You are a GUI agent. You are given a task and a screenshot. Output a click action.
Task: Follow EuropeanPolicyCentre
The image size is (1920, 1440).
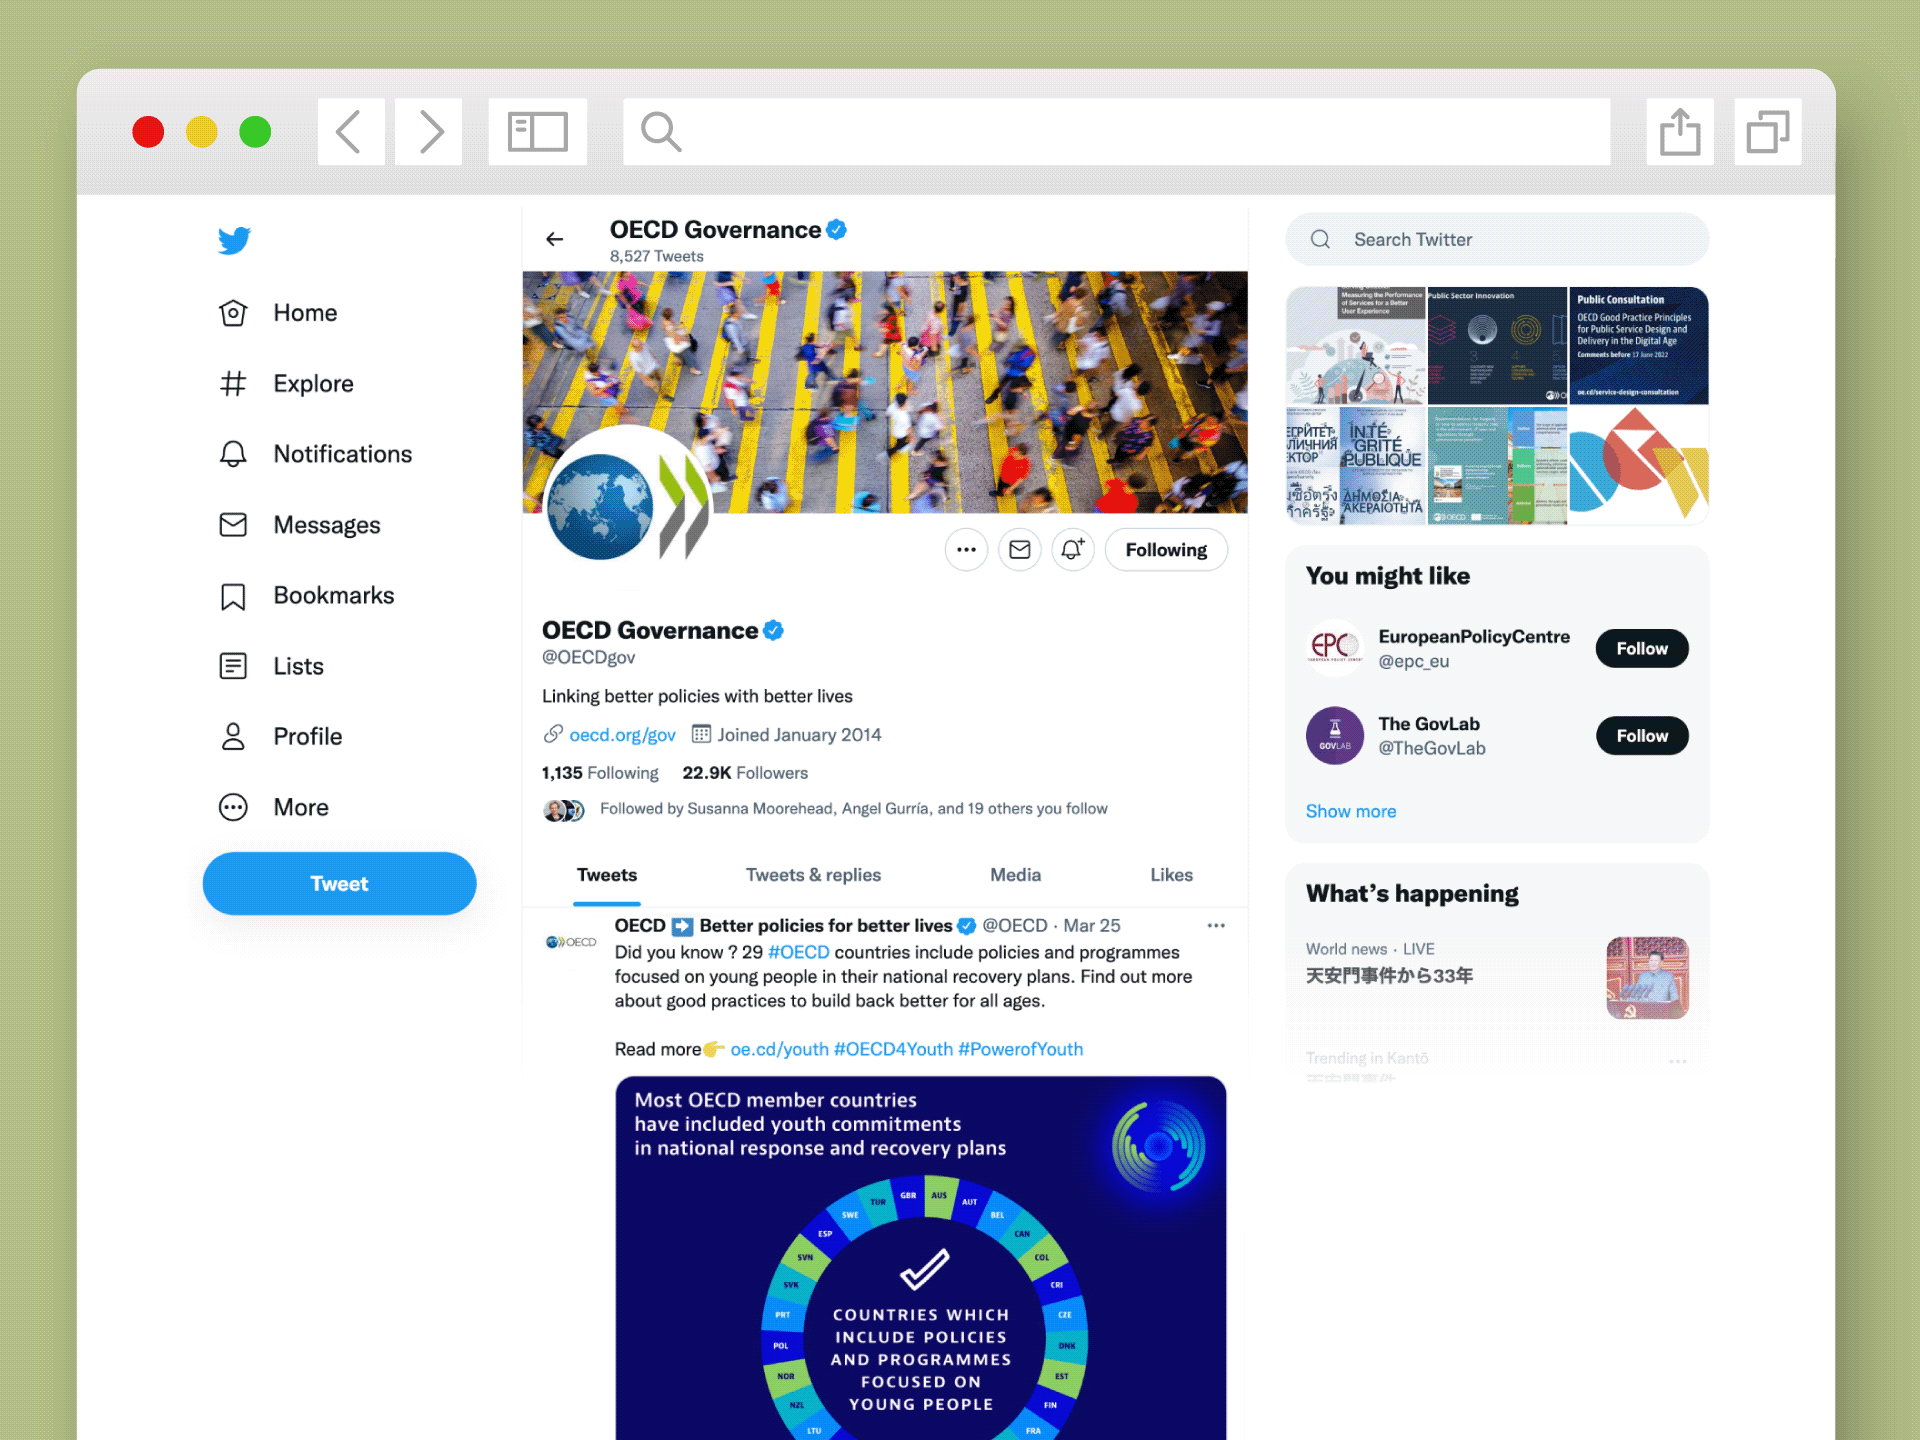point(1642,649)
